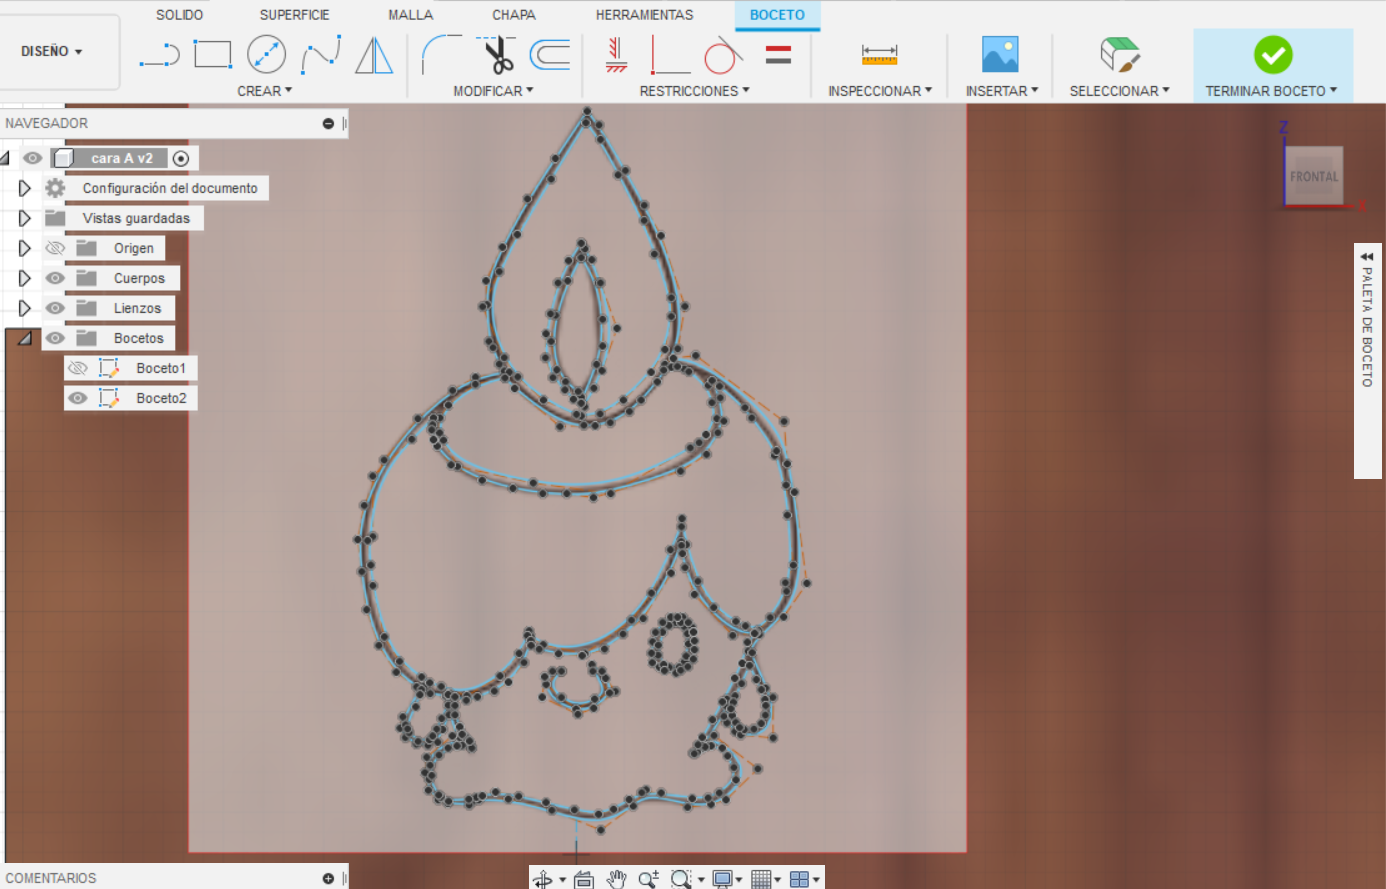This screenshot has width=1386, height=889.
Task: Hide the Boceto2 sketch
Action: (x=77, y=398)
